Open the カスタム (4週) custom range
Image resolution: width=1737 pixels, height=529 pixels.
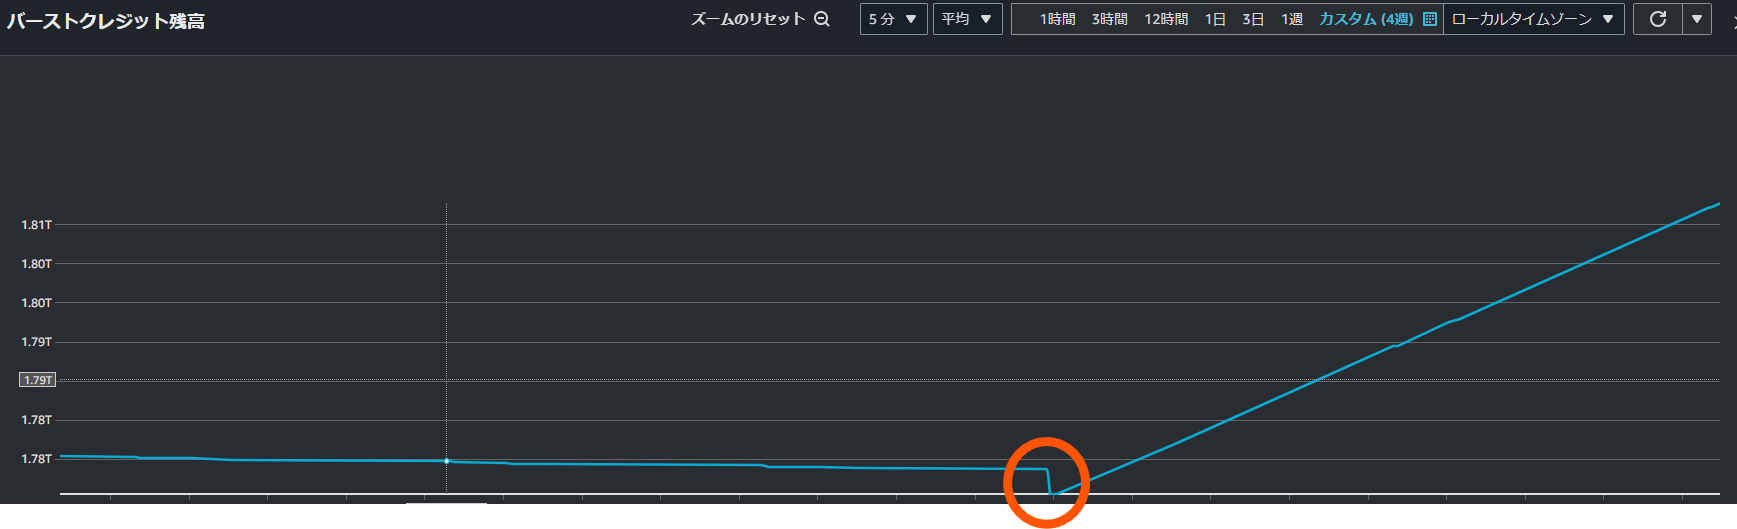[1366, 19]
